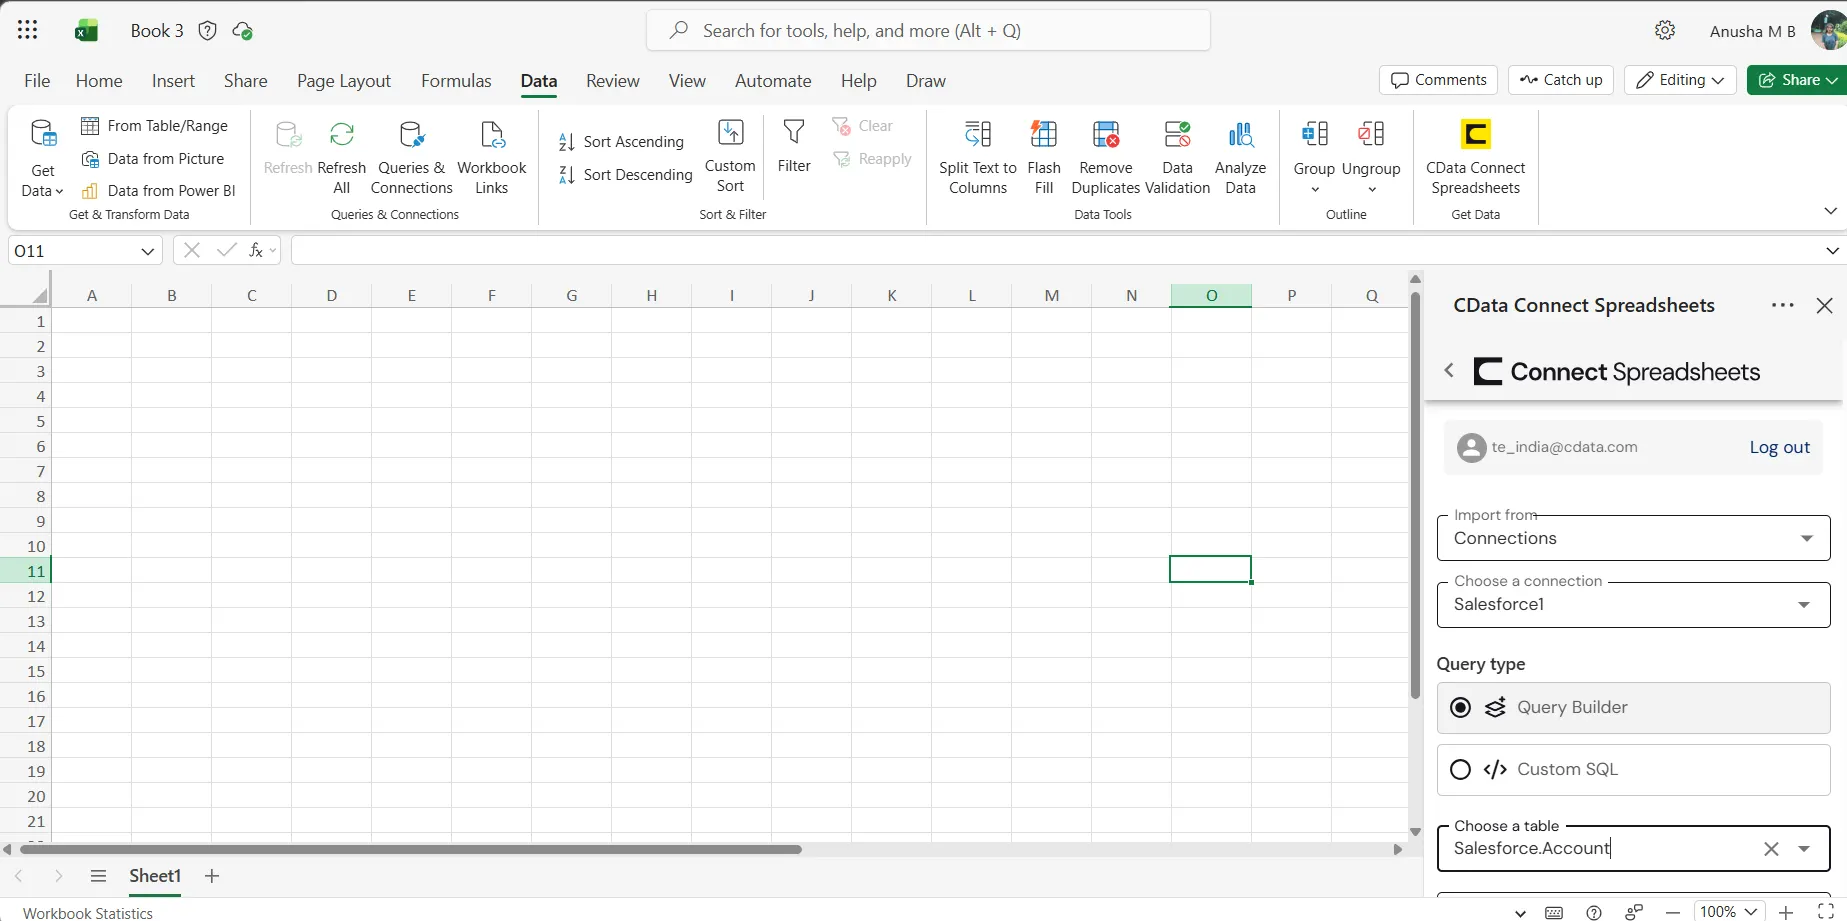Clear the Salesforce.Account table selection
This screenshot has height=921, width=1847.
pyautogui.click(x=1771, y=849)
